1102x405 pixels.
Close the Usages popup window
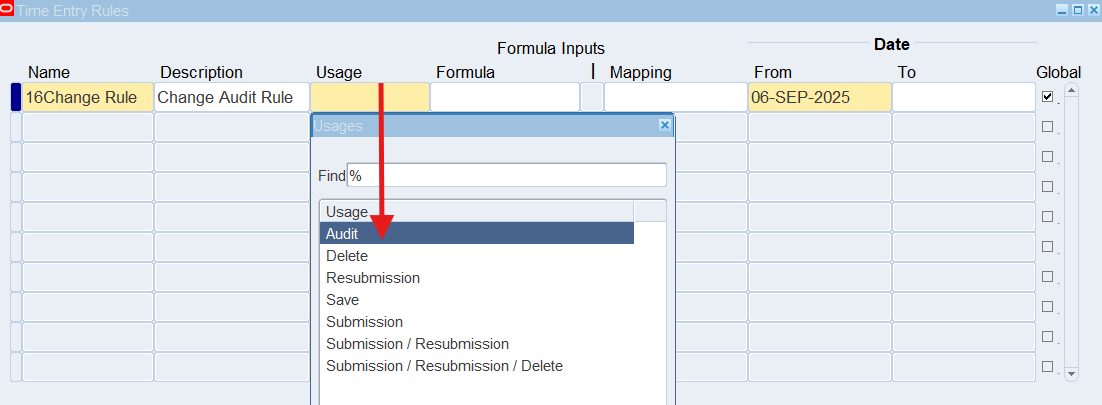[x=664, y=125]
